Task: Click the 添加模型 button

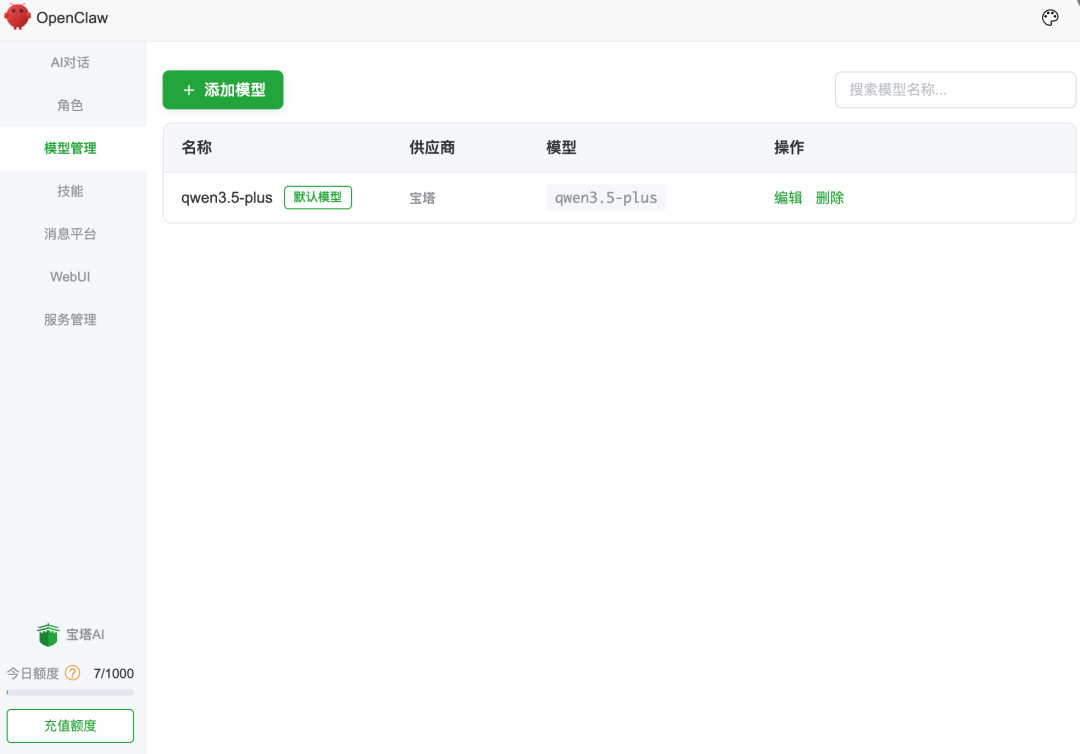Action: (x=222, y=89)
